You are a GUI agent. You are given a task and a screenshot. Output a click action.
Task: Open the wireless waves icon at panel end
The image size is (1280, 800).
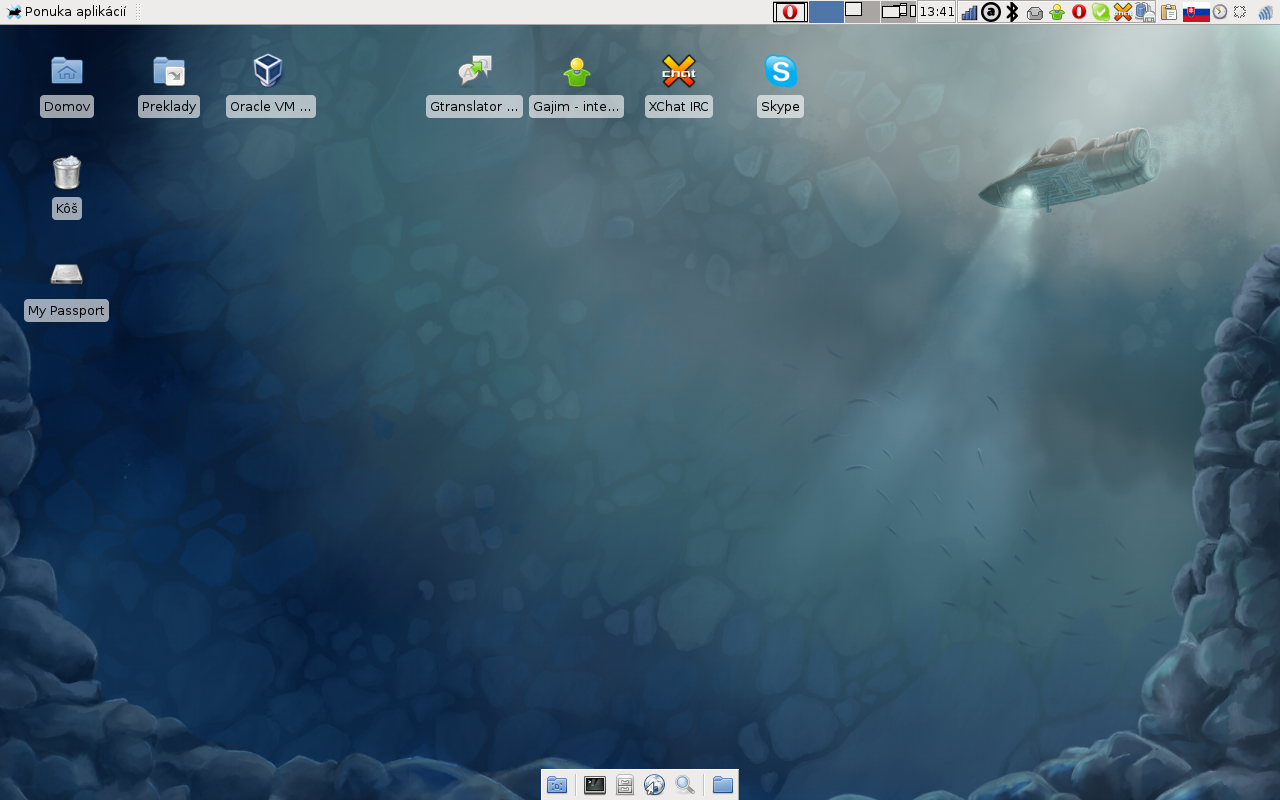[x=1266, y=12]
